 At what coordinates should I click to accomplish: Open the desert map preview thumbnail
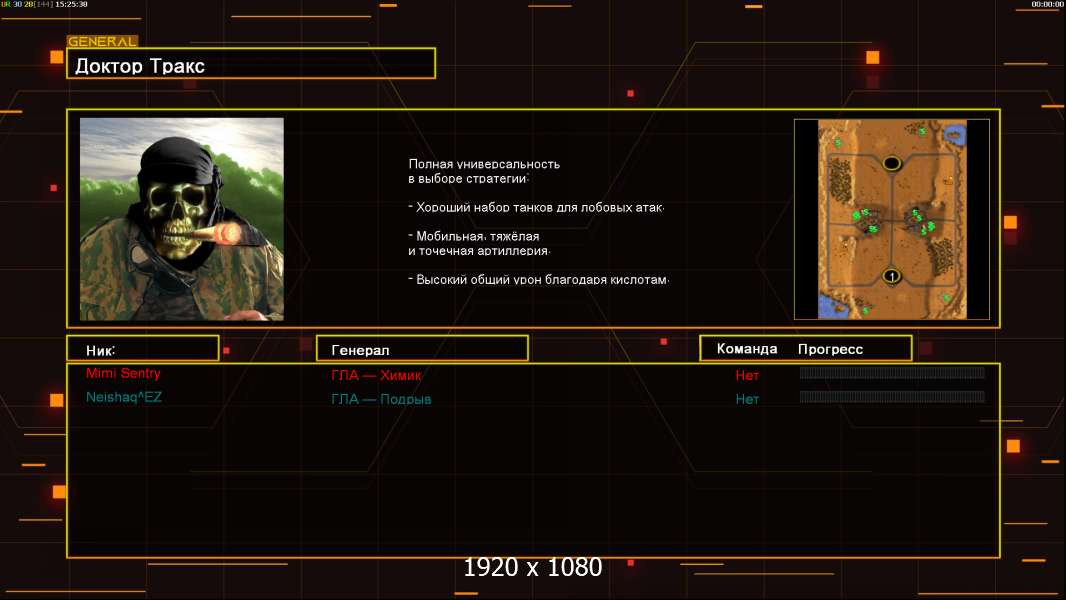point(891,219)
